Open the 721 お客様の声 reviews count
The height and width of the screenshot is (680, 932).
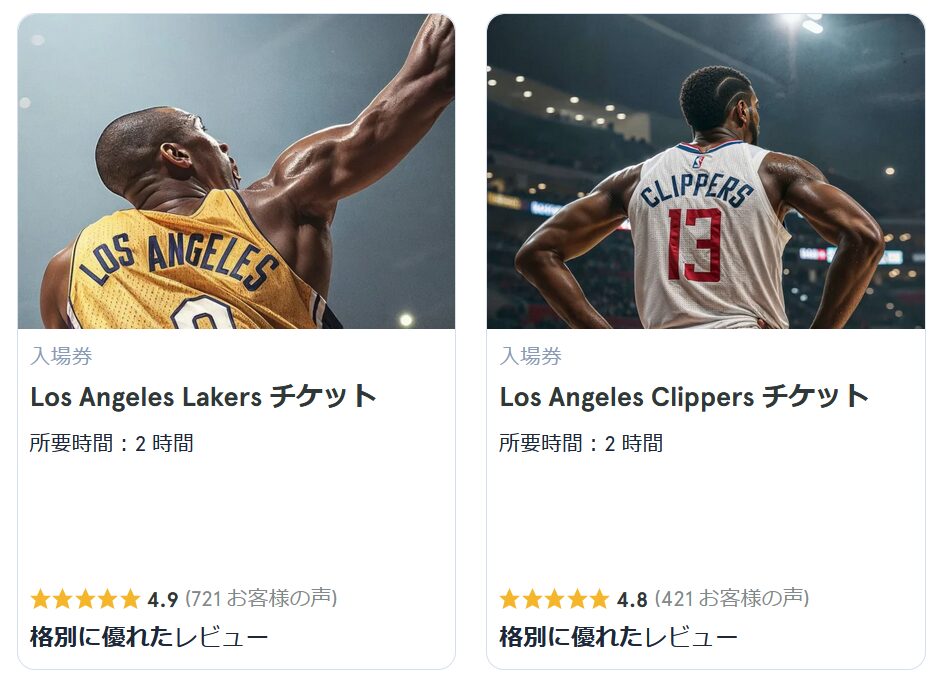(262, 598)
